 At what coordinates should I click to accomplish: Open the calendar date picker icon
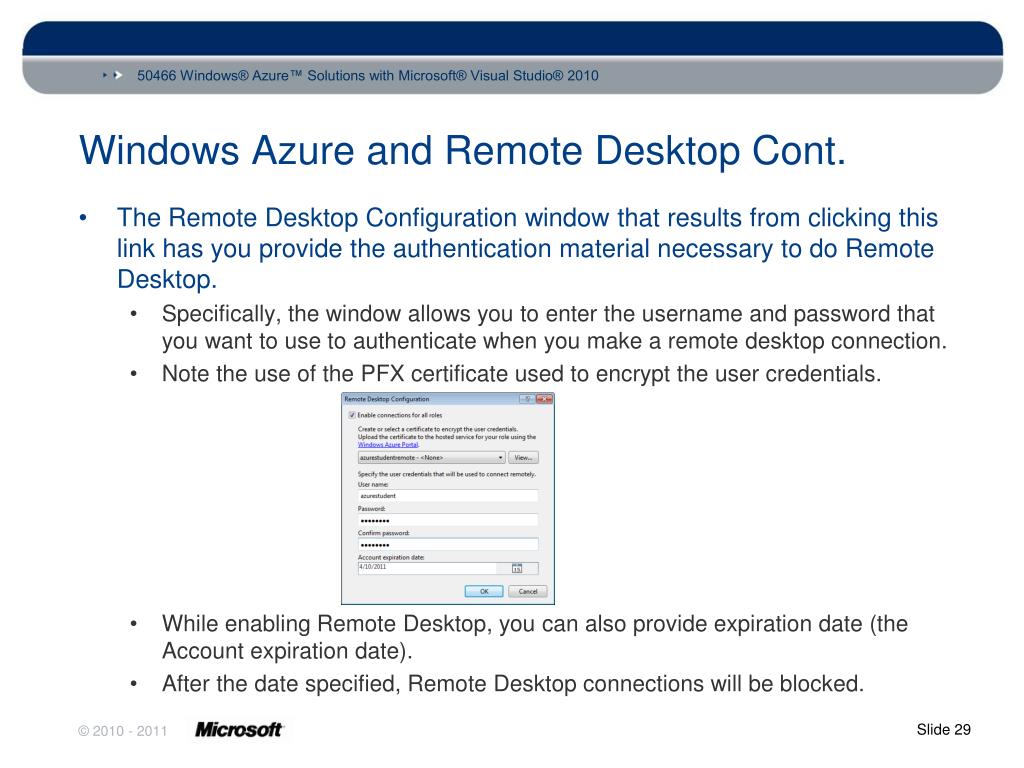tap(517, 568)
